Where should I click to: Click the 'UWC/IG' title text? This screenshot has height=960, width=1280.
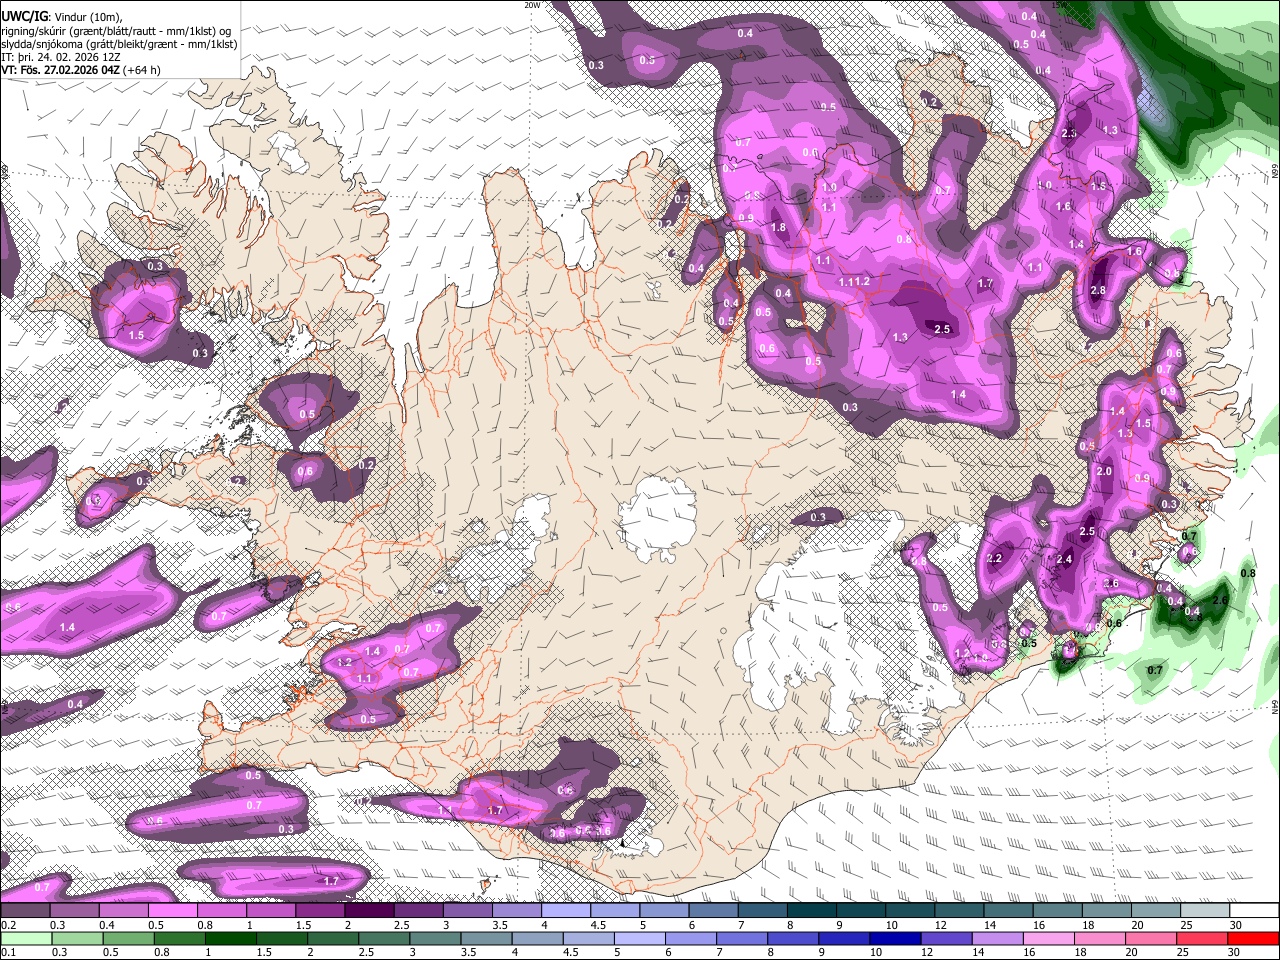(25, 17)
